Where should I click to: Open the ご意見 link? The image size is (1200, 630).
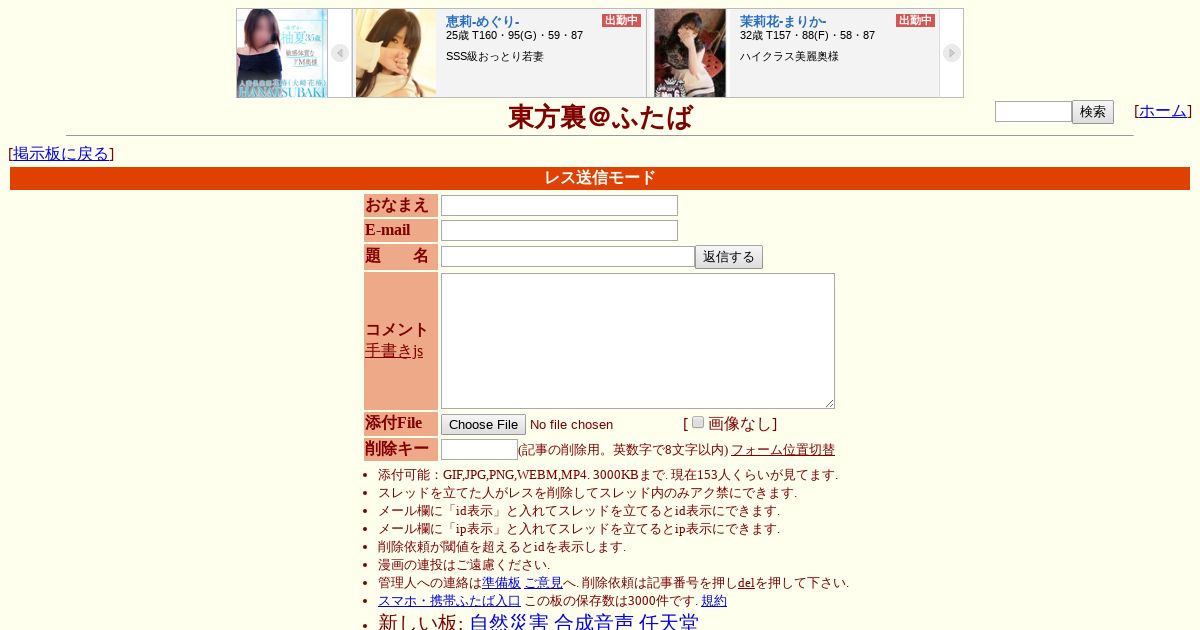coord(543,583)
